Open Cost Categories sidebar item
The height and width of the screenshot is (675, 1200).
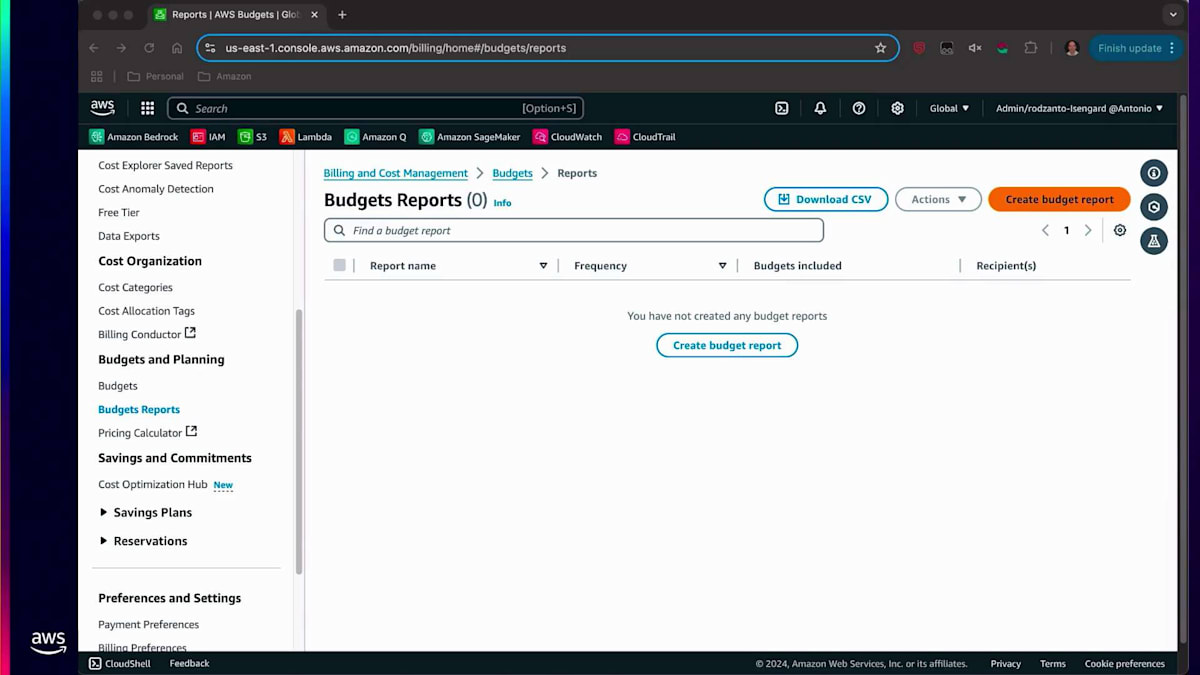pos(135,288)
